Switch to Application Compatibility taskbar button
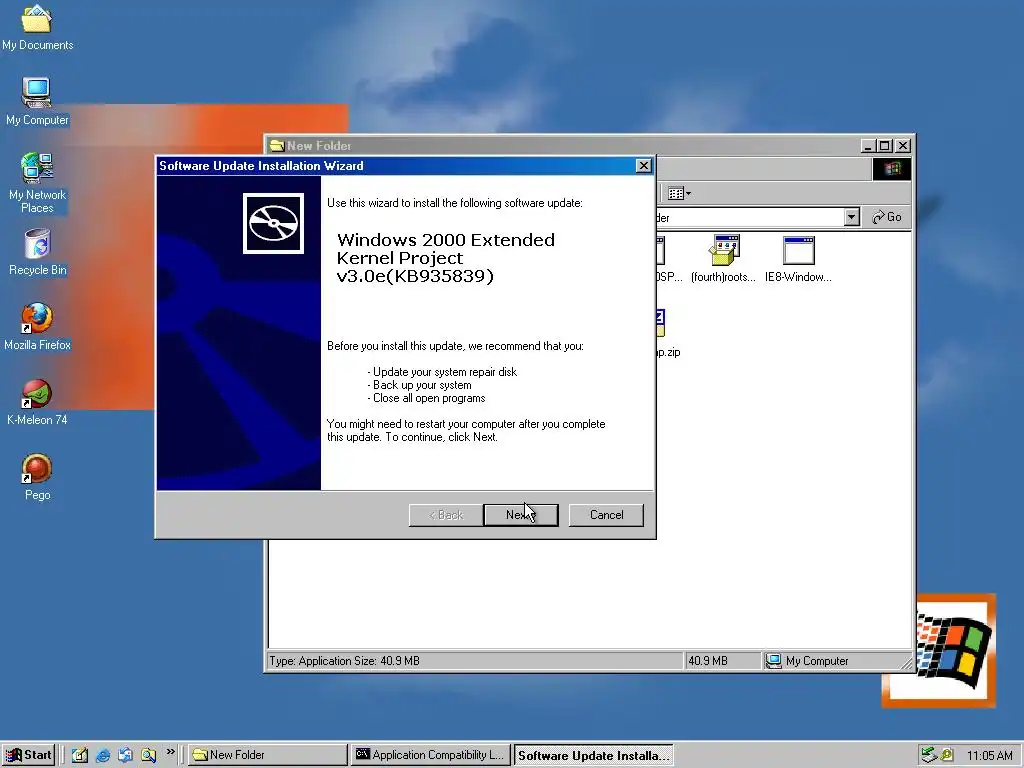1024x768 pixels. coord(430,755)
